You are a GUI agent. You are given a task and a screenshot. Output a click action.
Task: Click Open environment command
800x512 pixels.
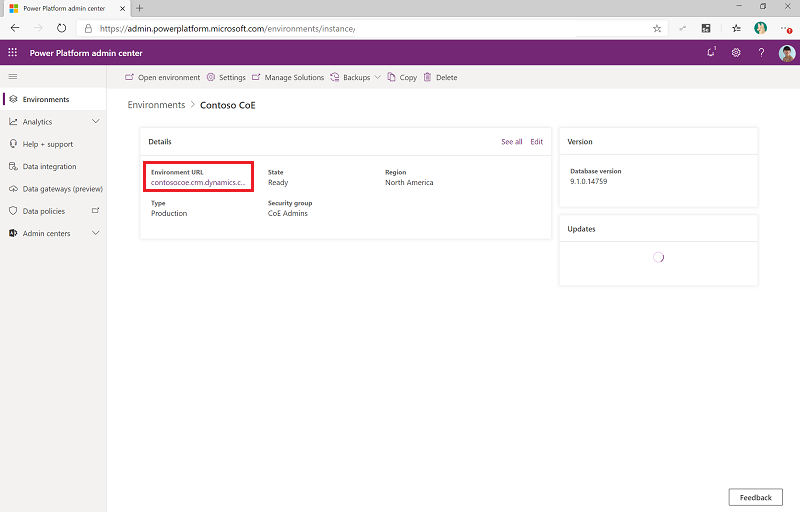[x=163, y=78]
